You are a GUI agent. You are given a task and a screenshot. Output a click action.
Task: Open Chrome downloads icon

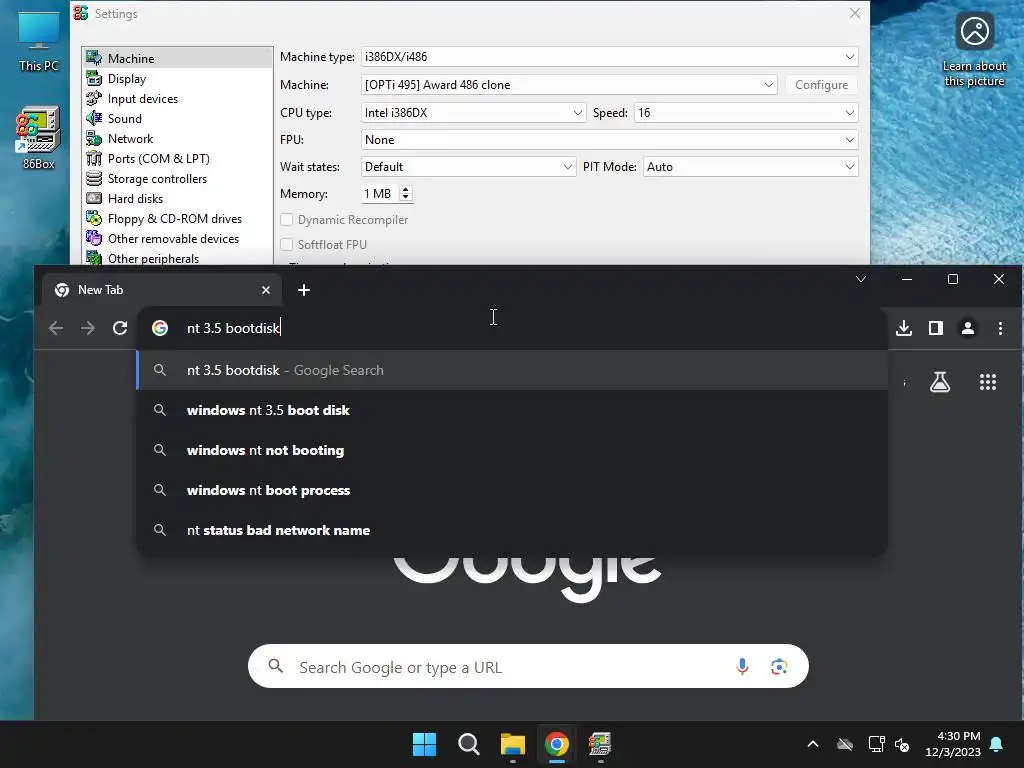coord(904,328)
